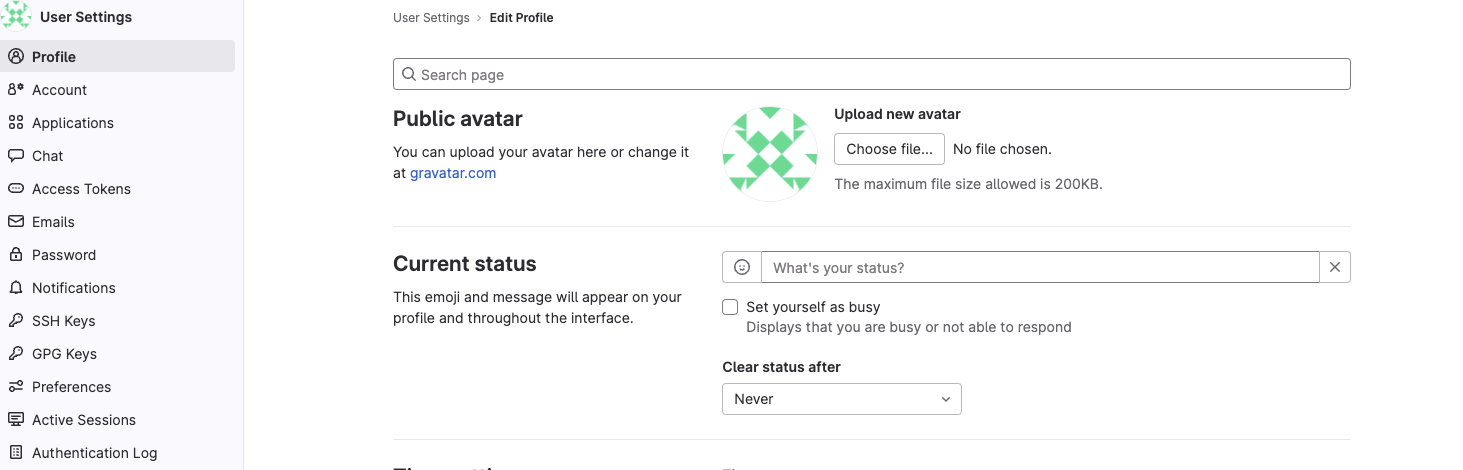1463x470 pixels.
Task: Click the Chat speech bubble icon
Action: click(x=15, y=156)
